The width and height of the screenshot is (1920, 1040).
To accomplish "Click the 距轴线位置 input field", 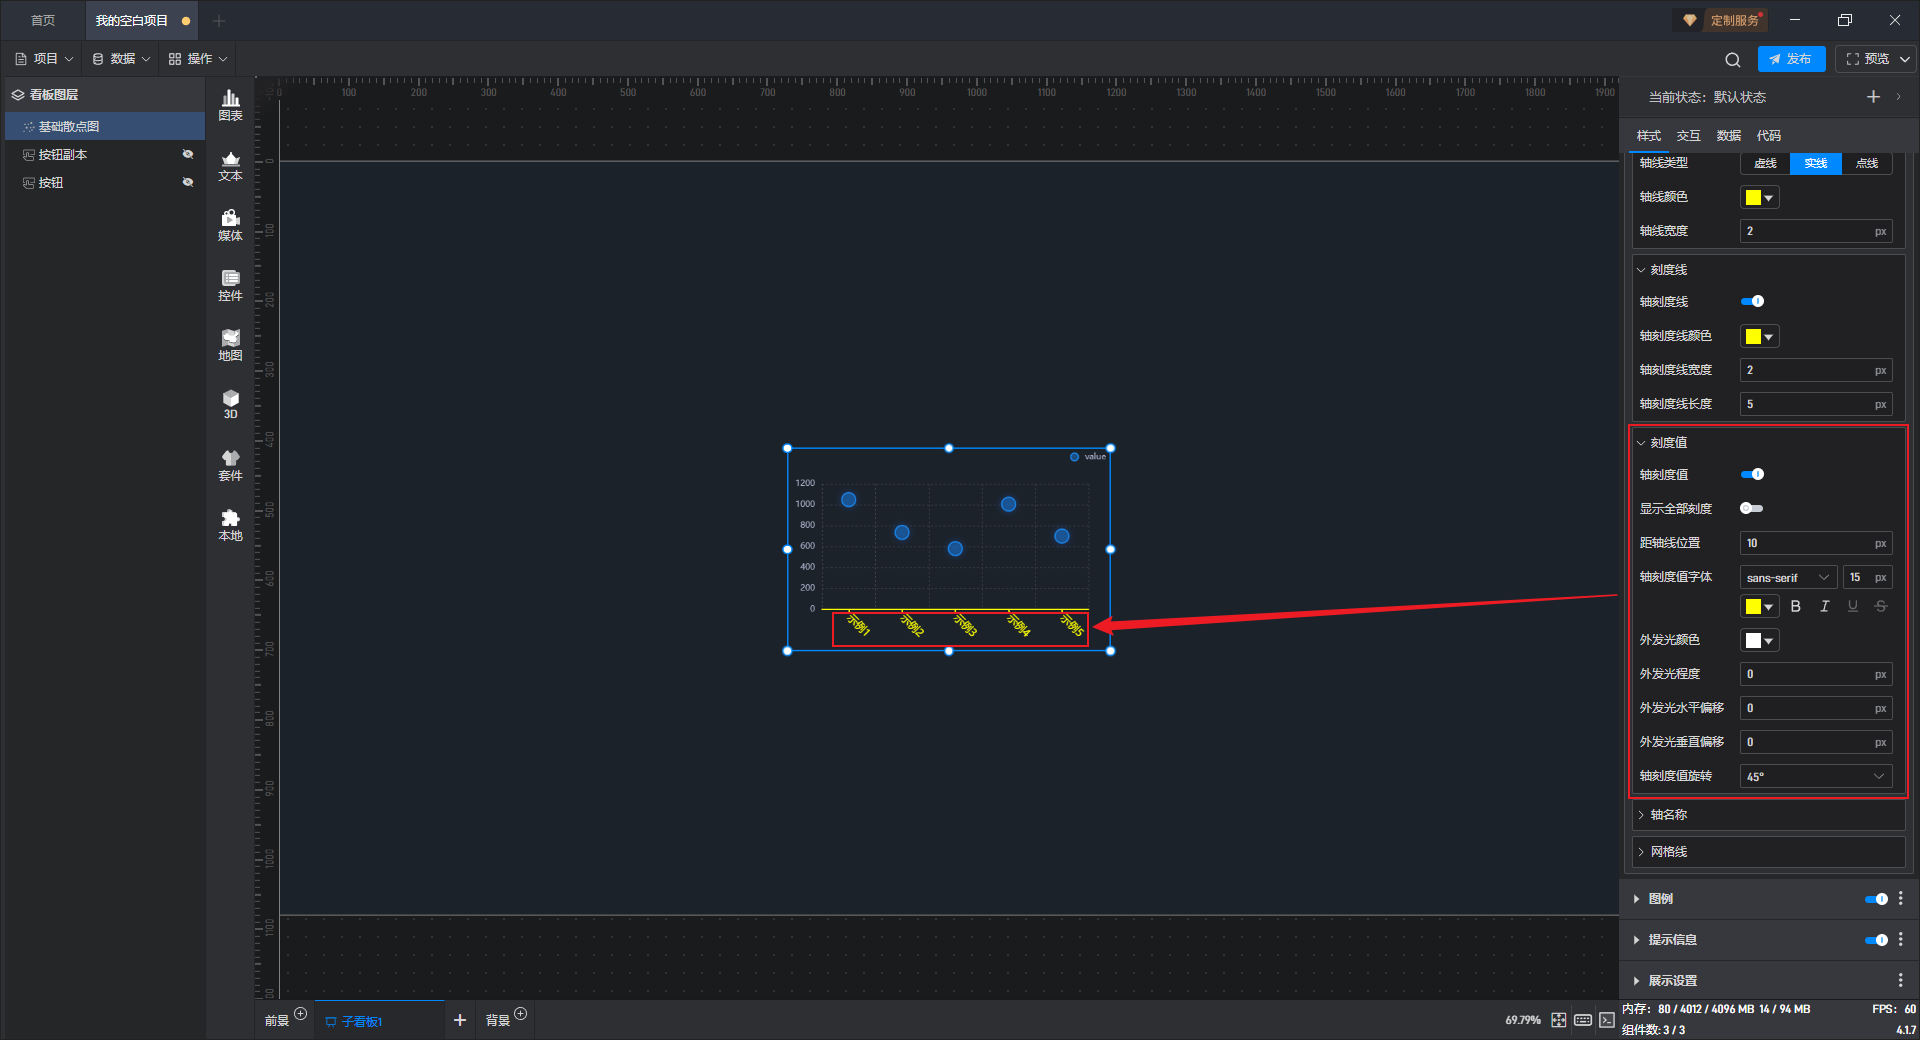I will click(1816, 543).
